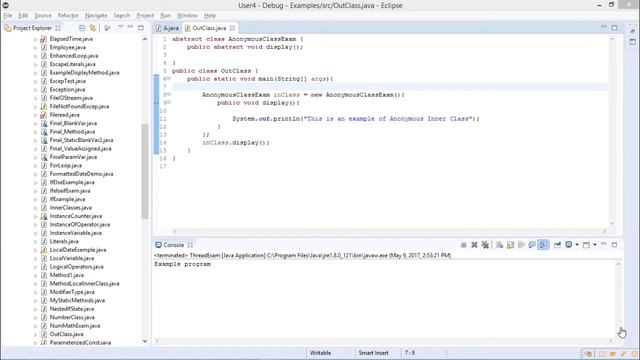The image size is (640, 360).
Task: Remove all terminated launches
Action: [x=485, y=245]
